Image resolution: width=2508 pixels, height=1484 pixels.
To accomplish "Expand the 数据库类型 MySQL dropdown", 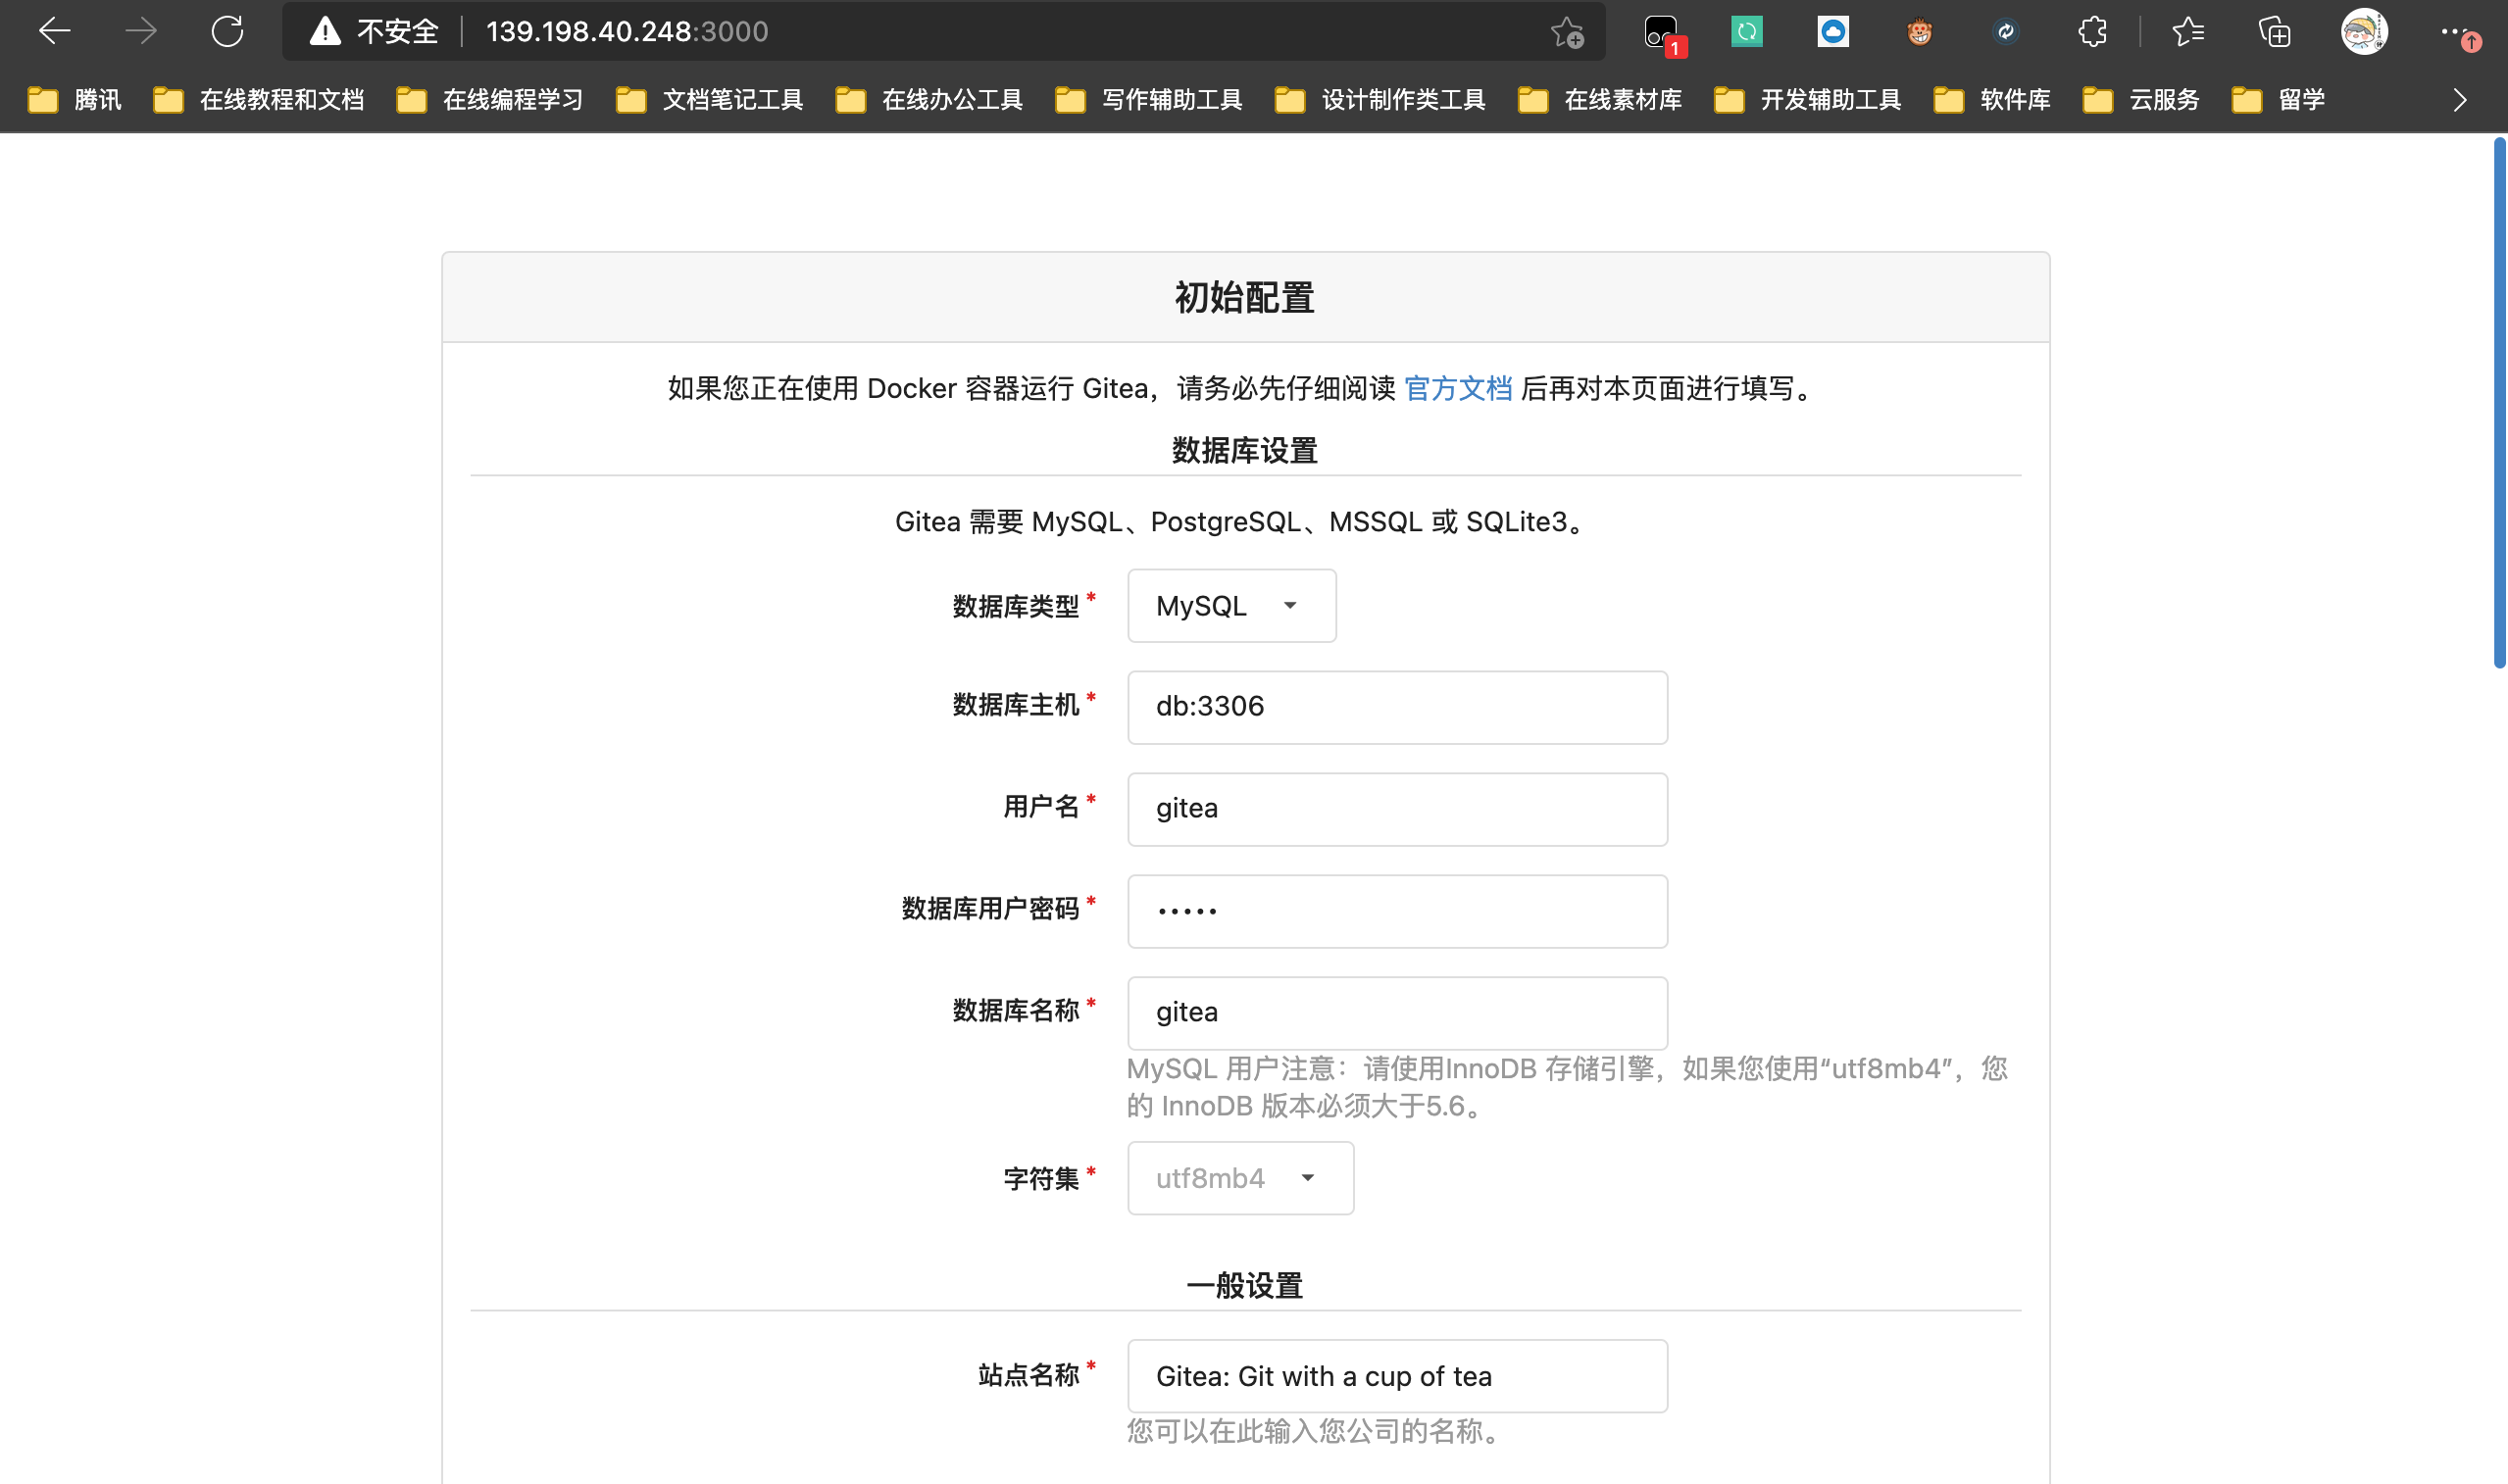I will [x=1231, y=606].
